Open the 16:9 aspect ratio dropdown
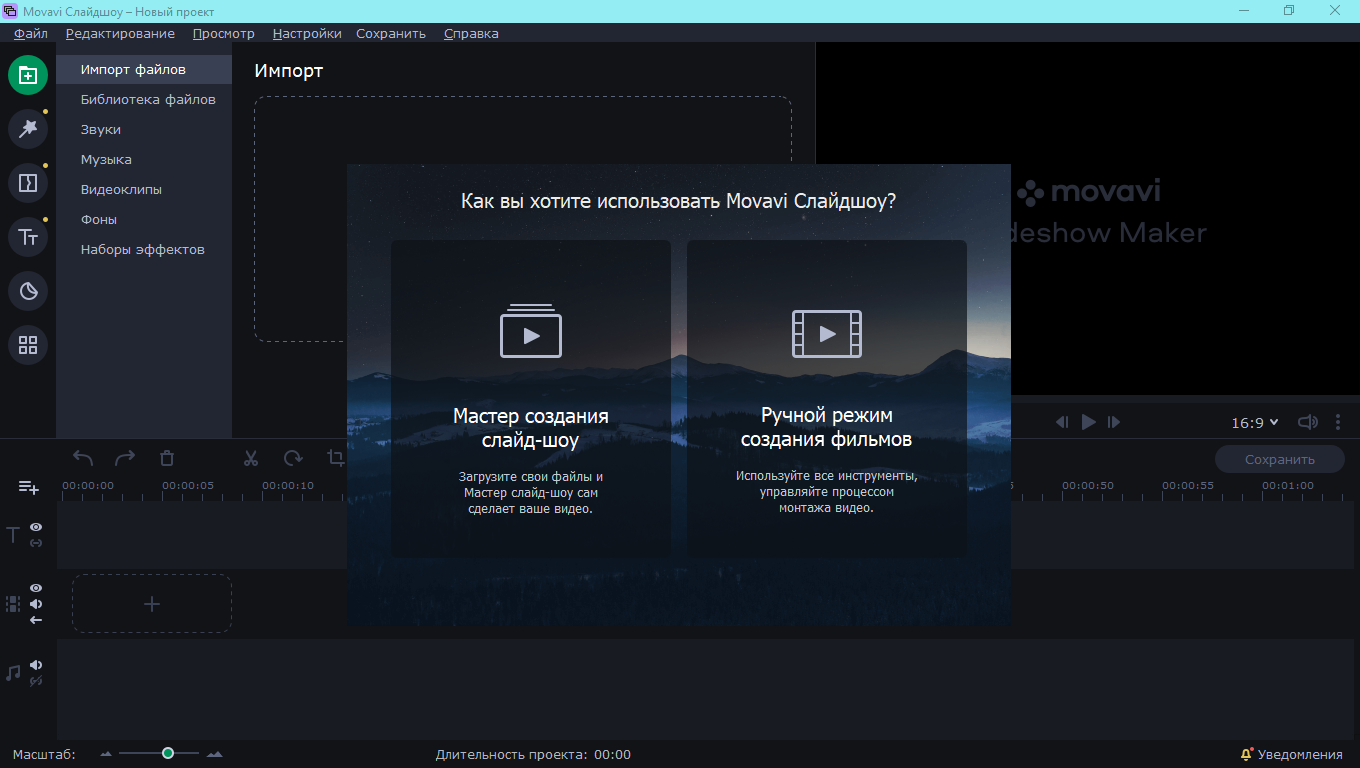The image size is (1360, 768). click(x=1255, y=423)
